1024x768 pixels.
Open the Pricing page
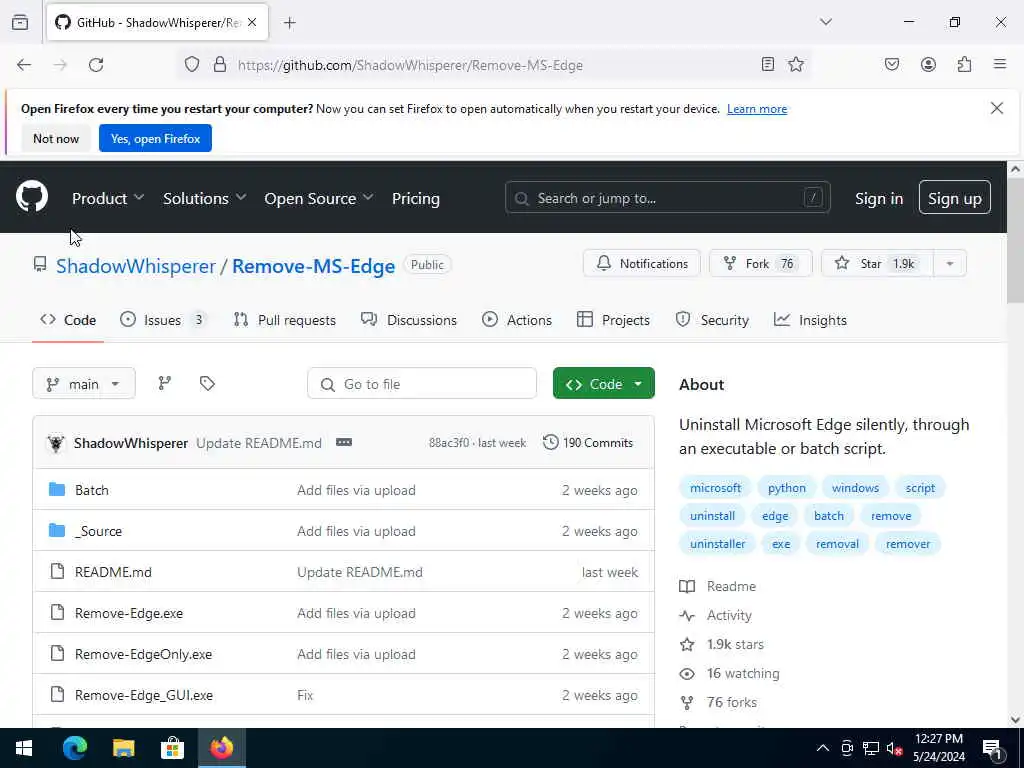tap(415, 199)
